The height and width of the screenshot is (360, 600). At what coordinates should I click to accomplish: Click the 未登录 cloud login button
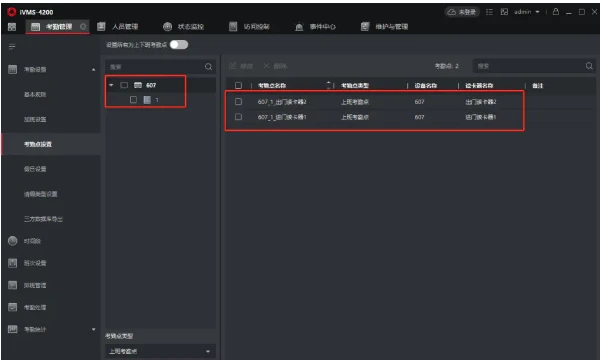462,12
